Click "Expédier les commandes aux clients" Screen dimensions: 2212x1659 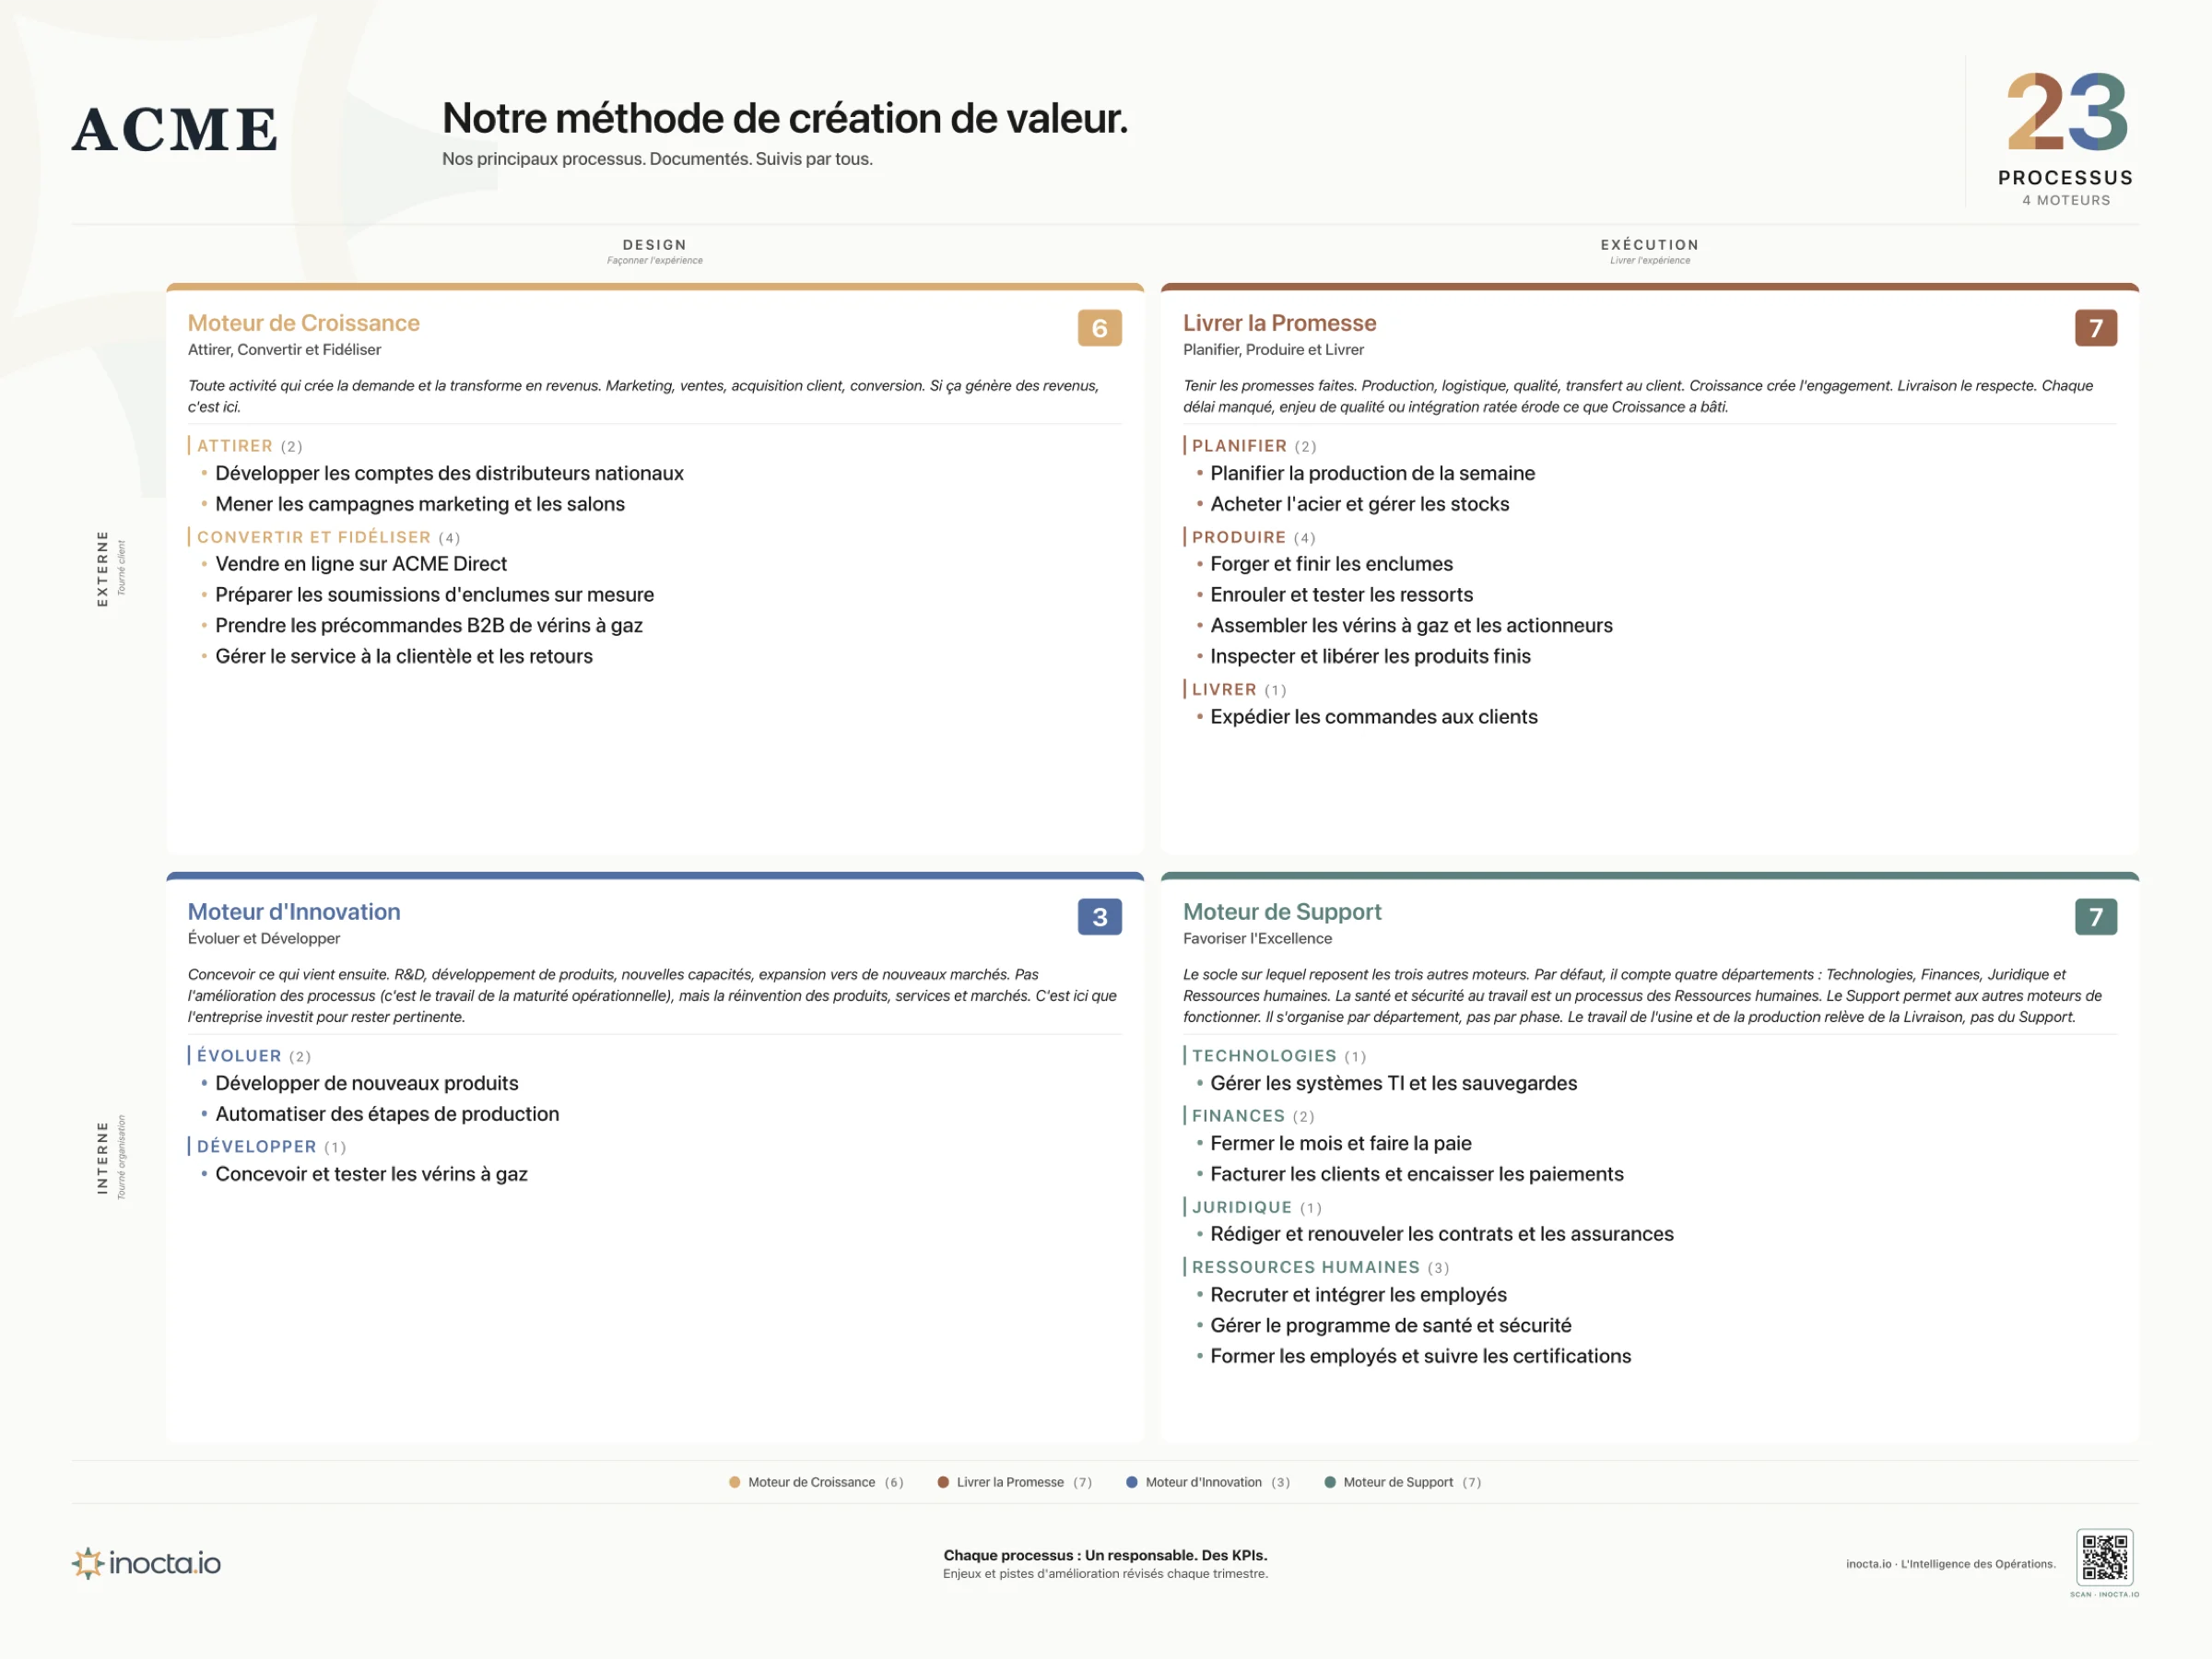1374,717
